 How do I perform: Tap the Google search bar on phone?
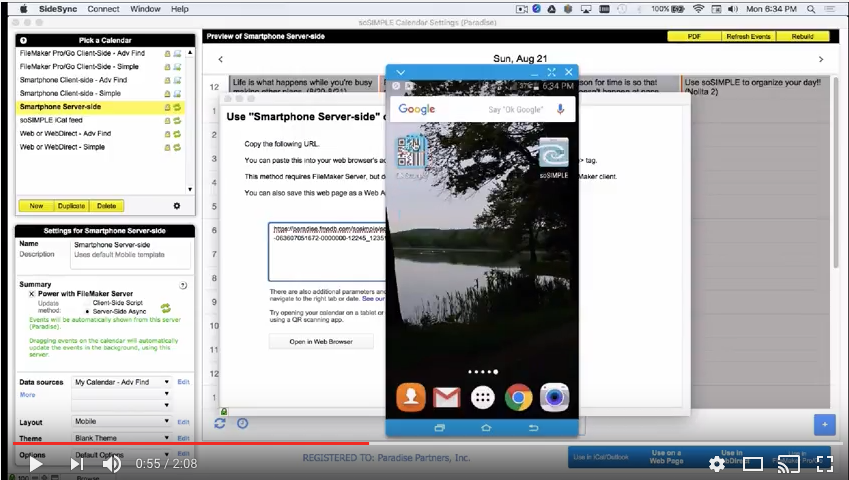482,109
